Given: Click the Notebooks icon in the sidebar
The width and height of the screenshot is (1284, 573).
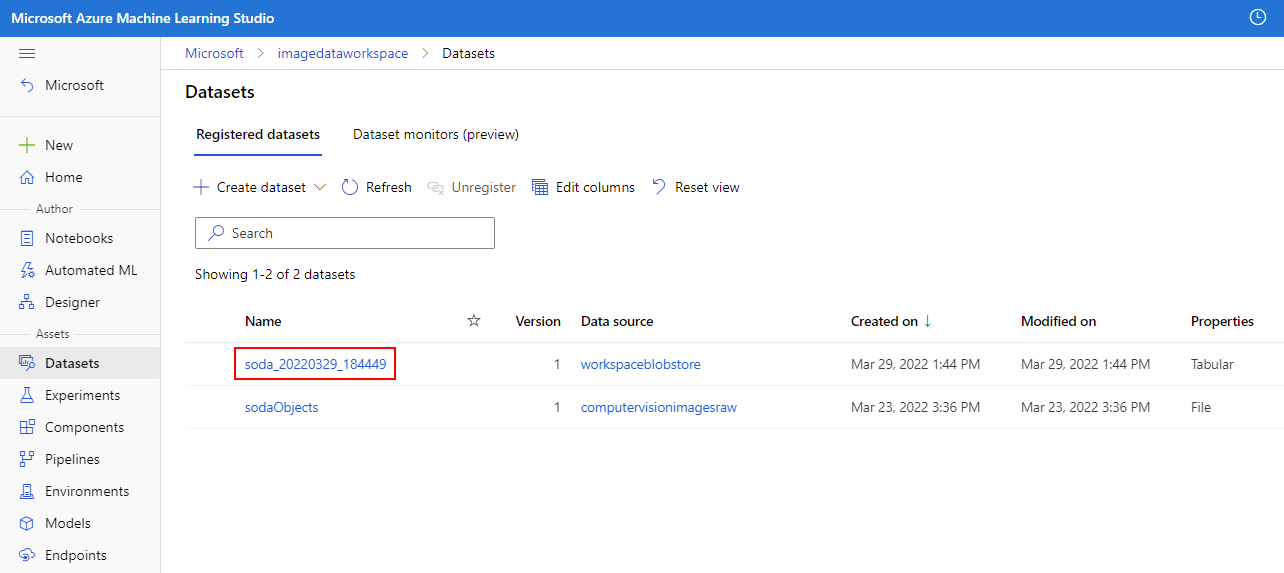Looking at the screenshot, I should [x=27, y=238].
